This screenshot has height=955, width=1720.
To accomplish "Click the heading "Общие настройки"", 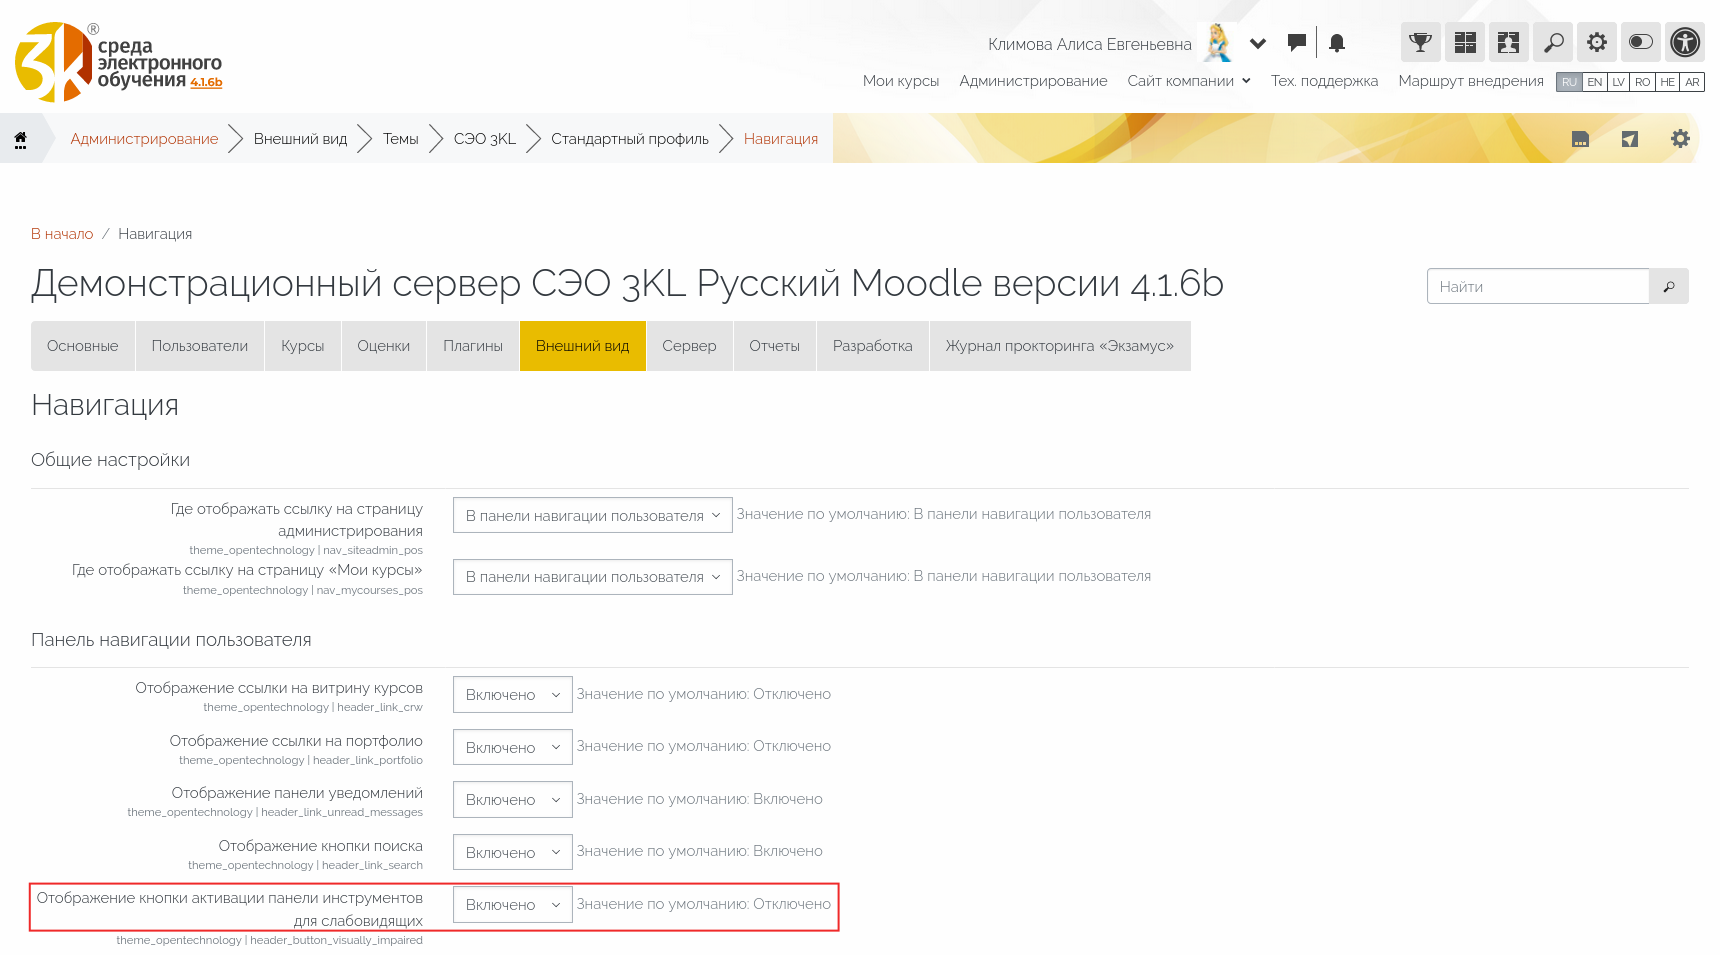I will click(x=110, y=460).
